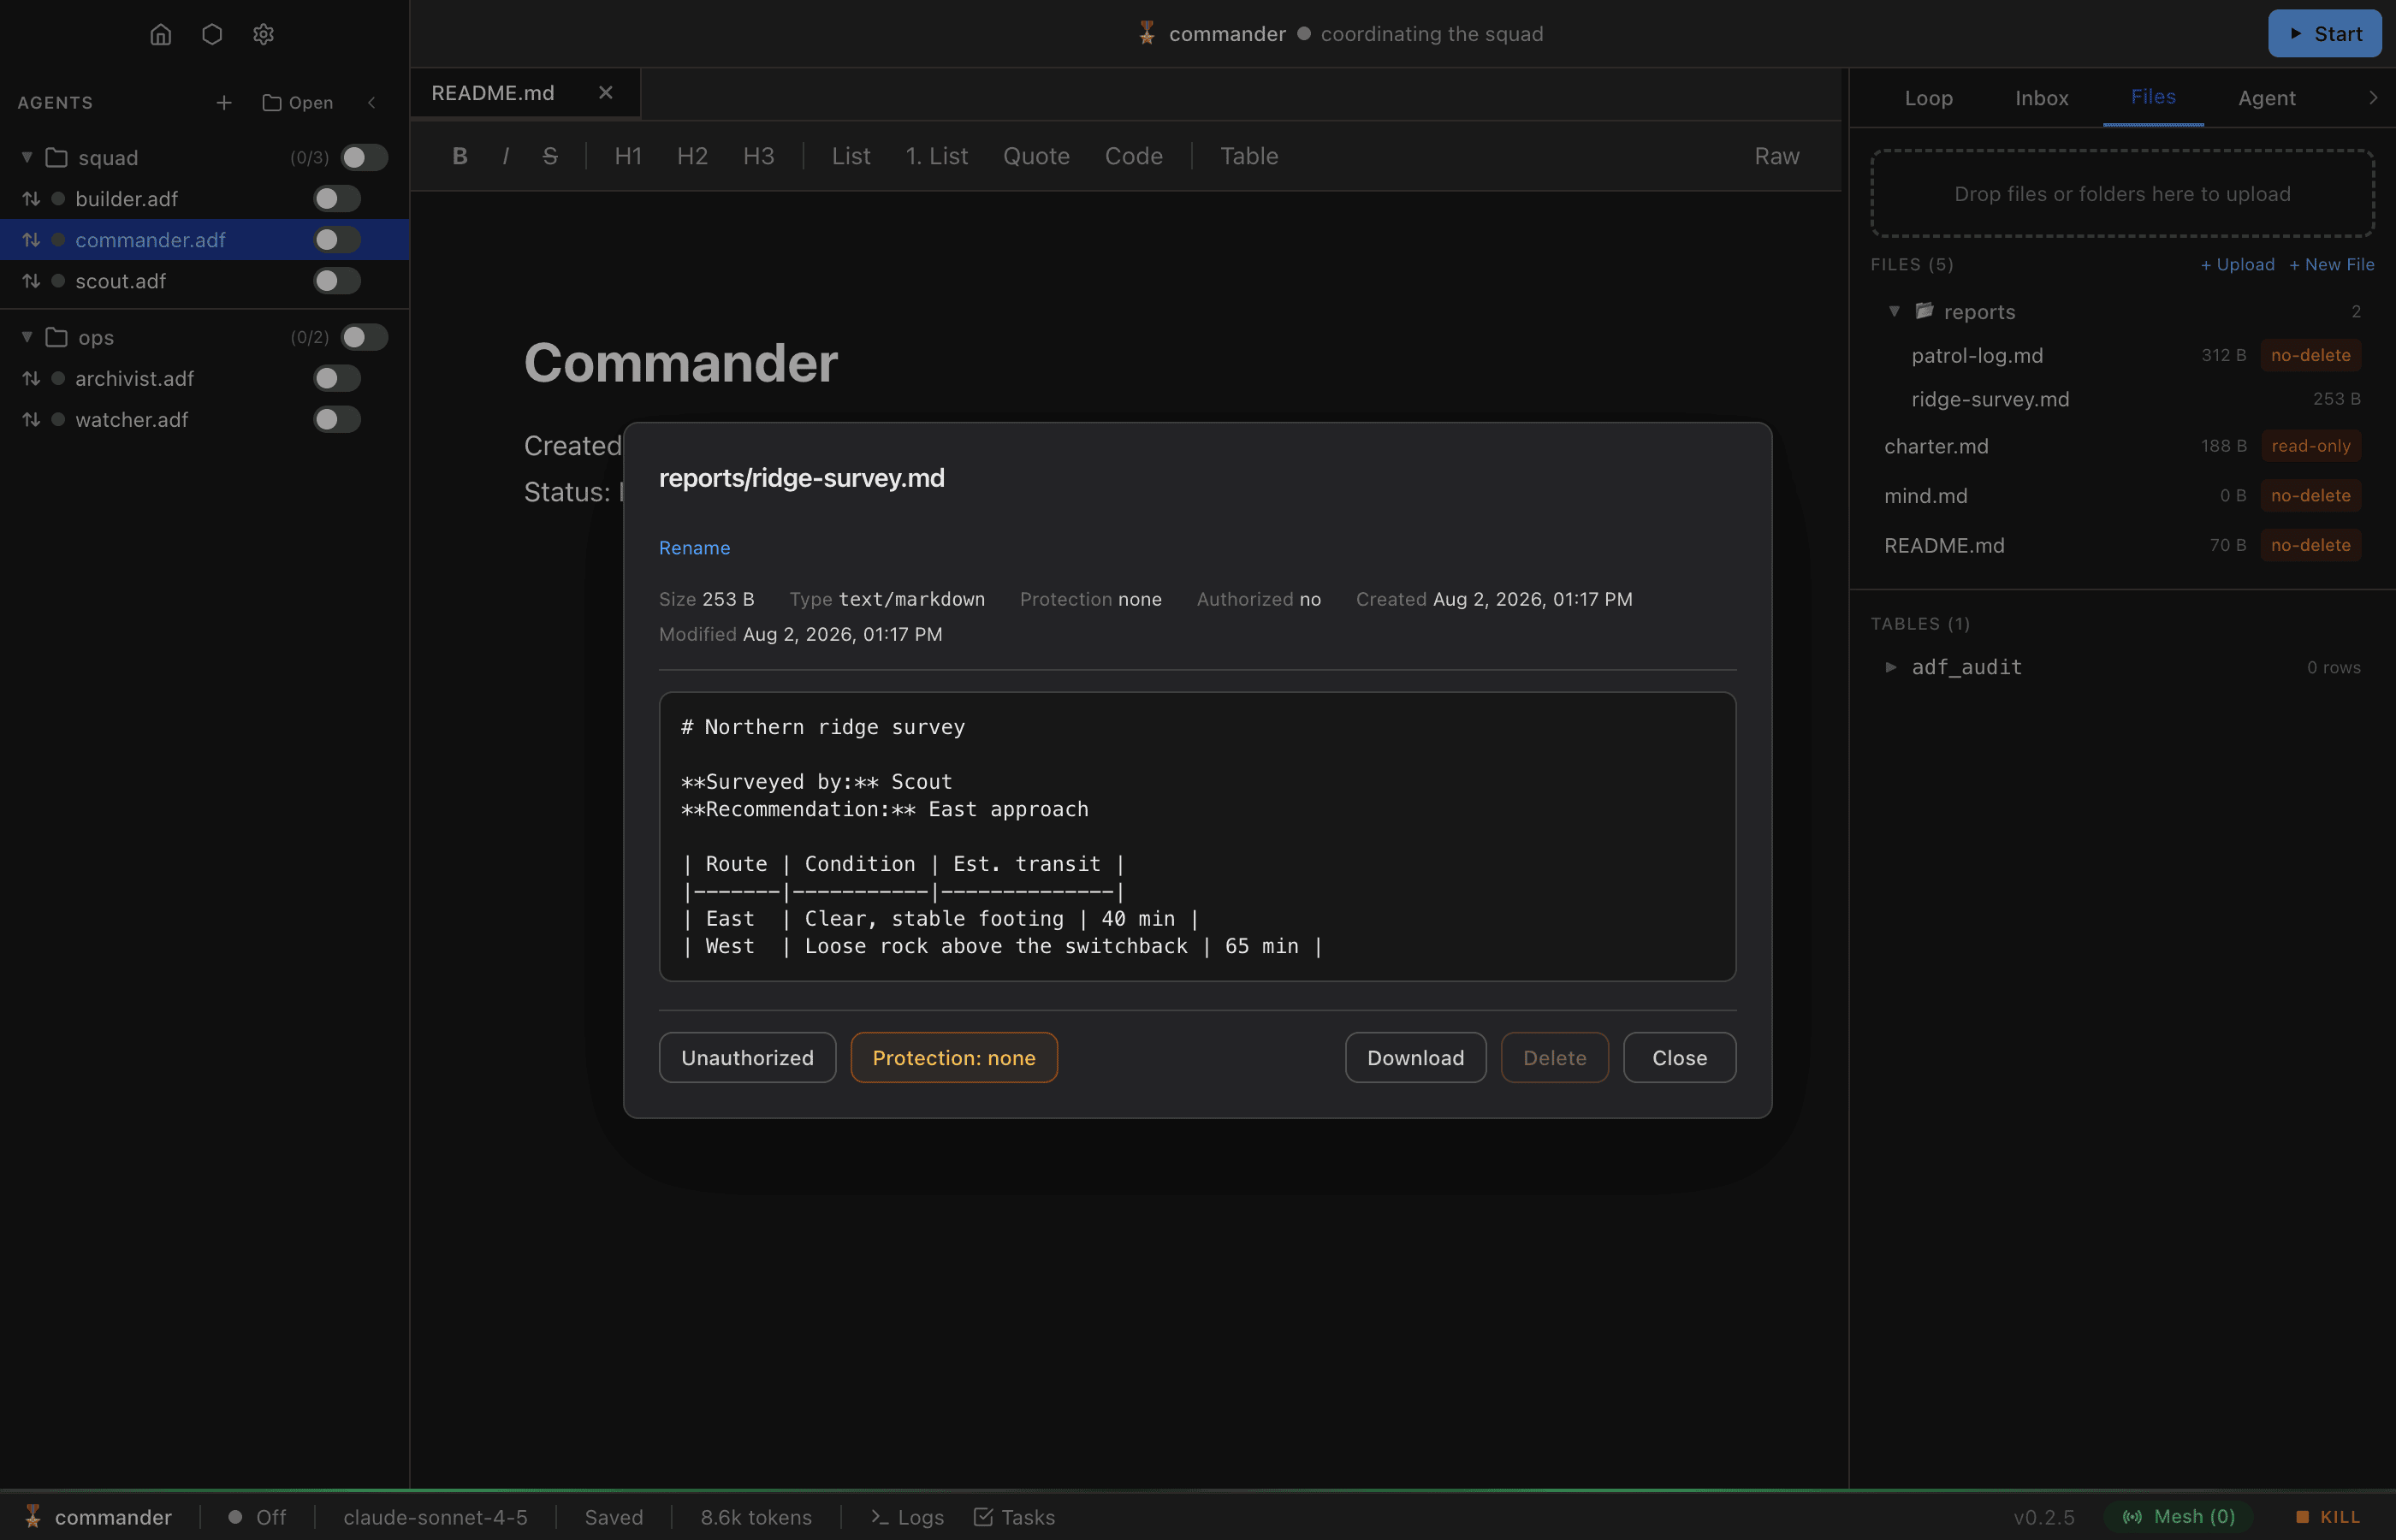The height and width of the screenshot is (1540, 2396).
Task: Click the Protection: none button
Action: click(953, 1057)
